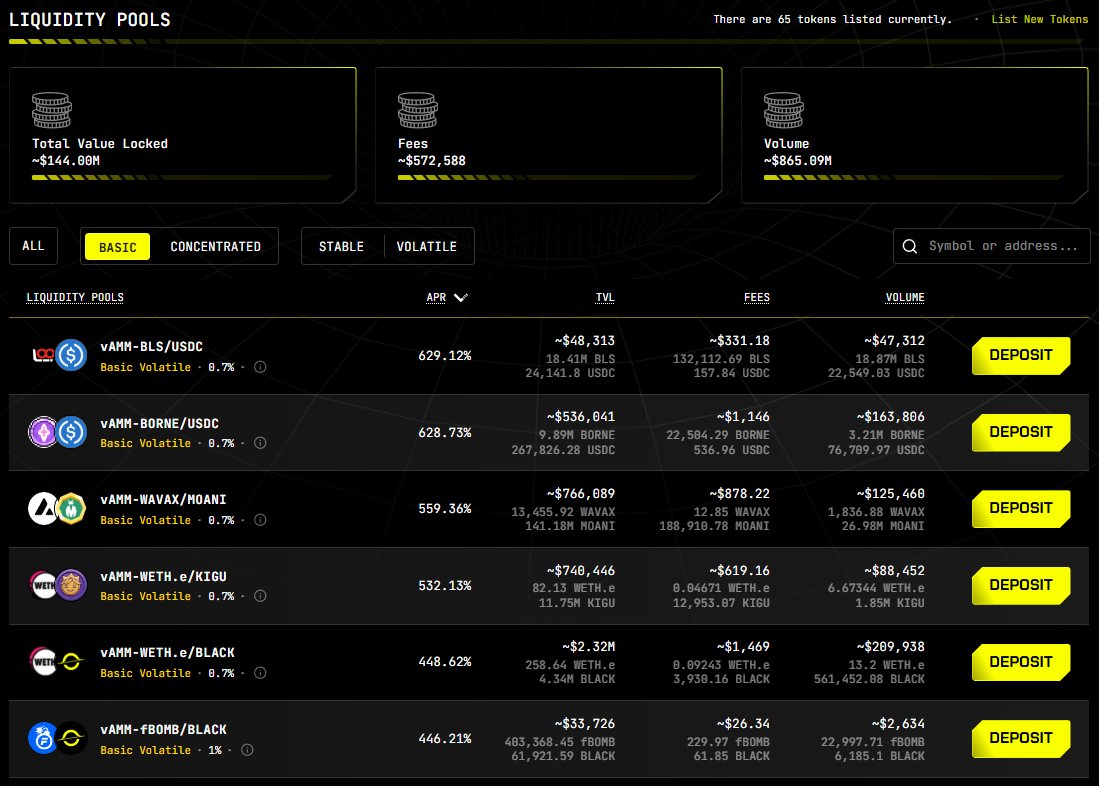
Task: Click the info icon on vAMM-BORNE/USDC row
Action: [260, 443]
